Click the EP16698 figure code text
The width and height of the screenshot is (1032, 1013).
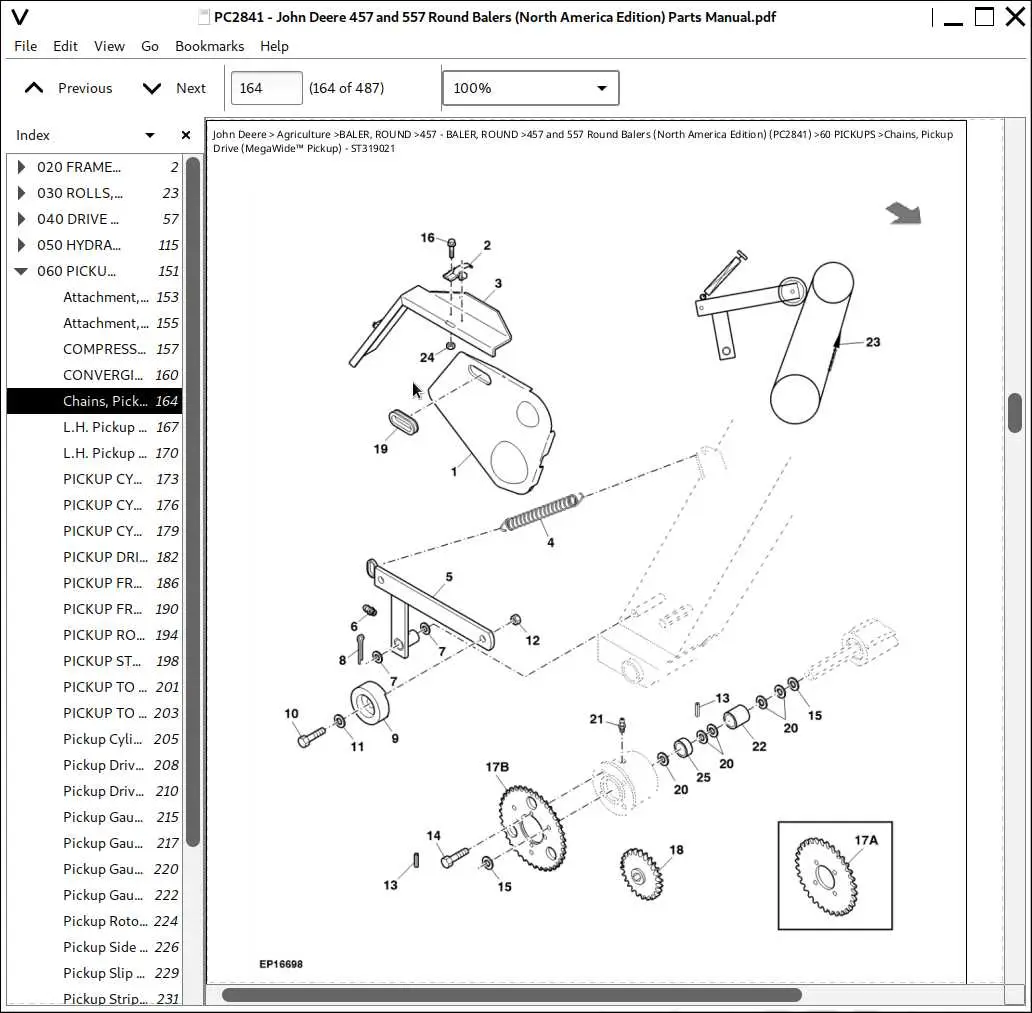(x=281, y=964)
